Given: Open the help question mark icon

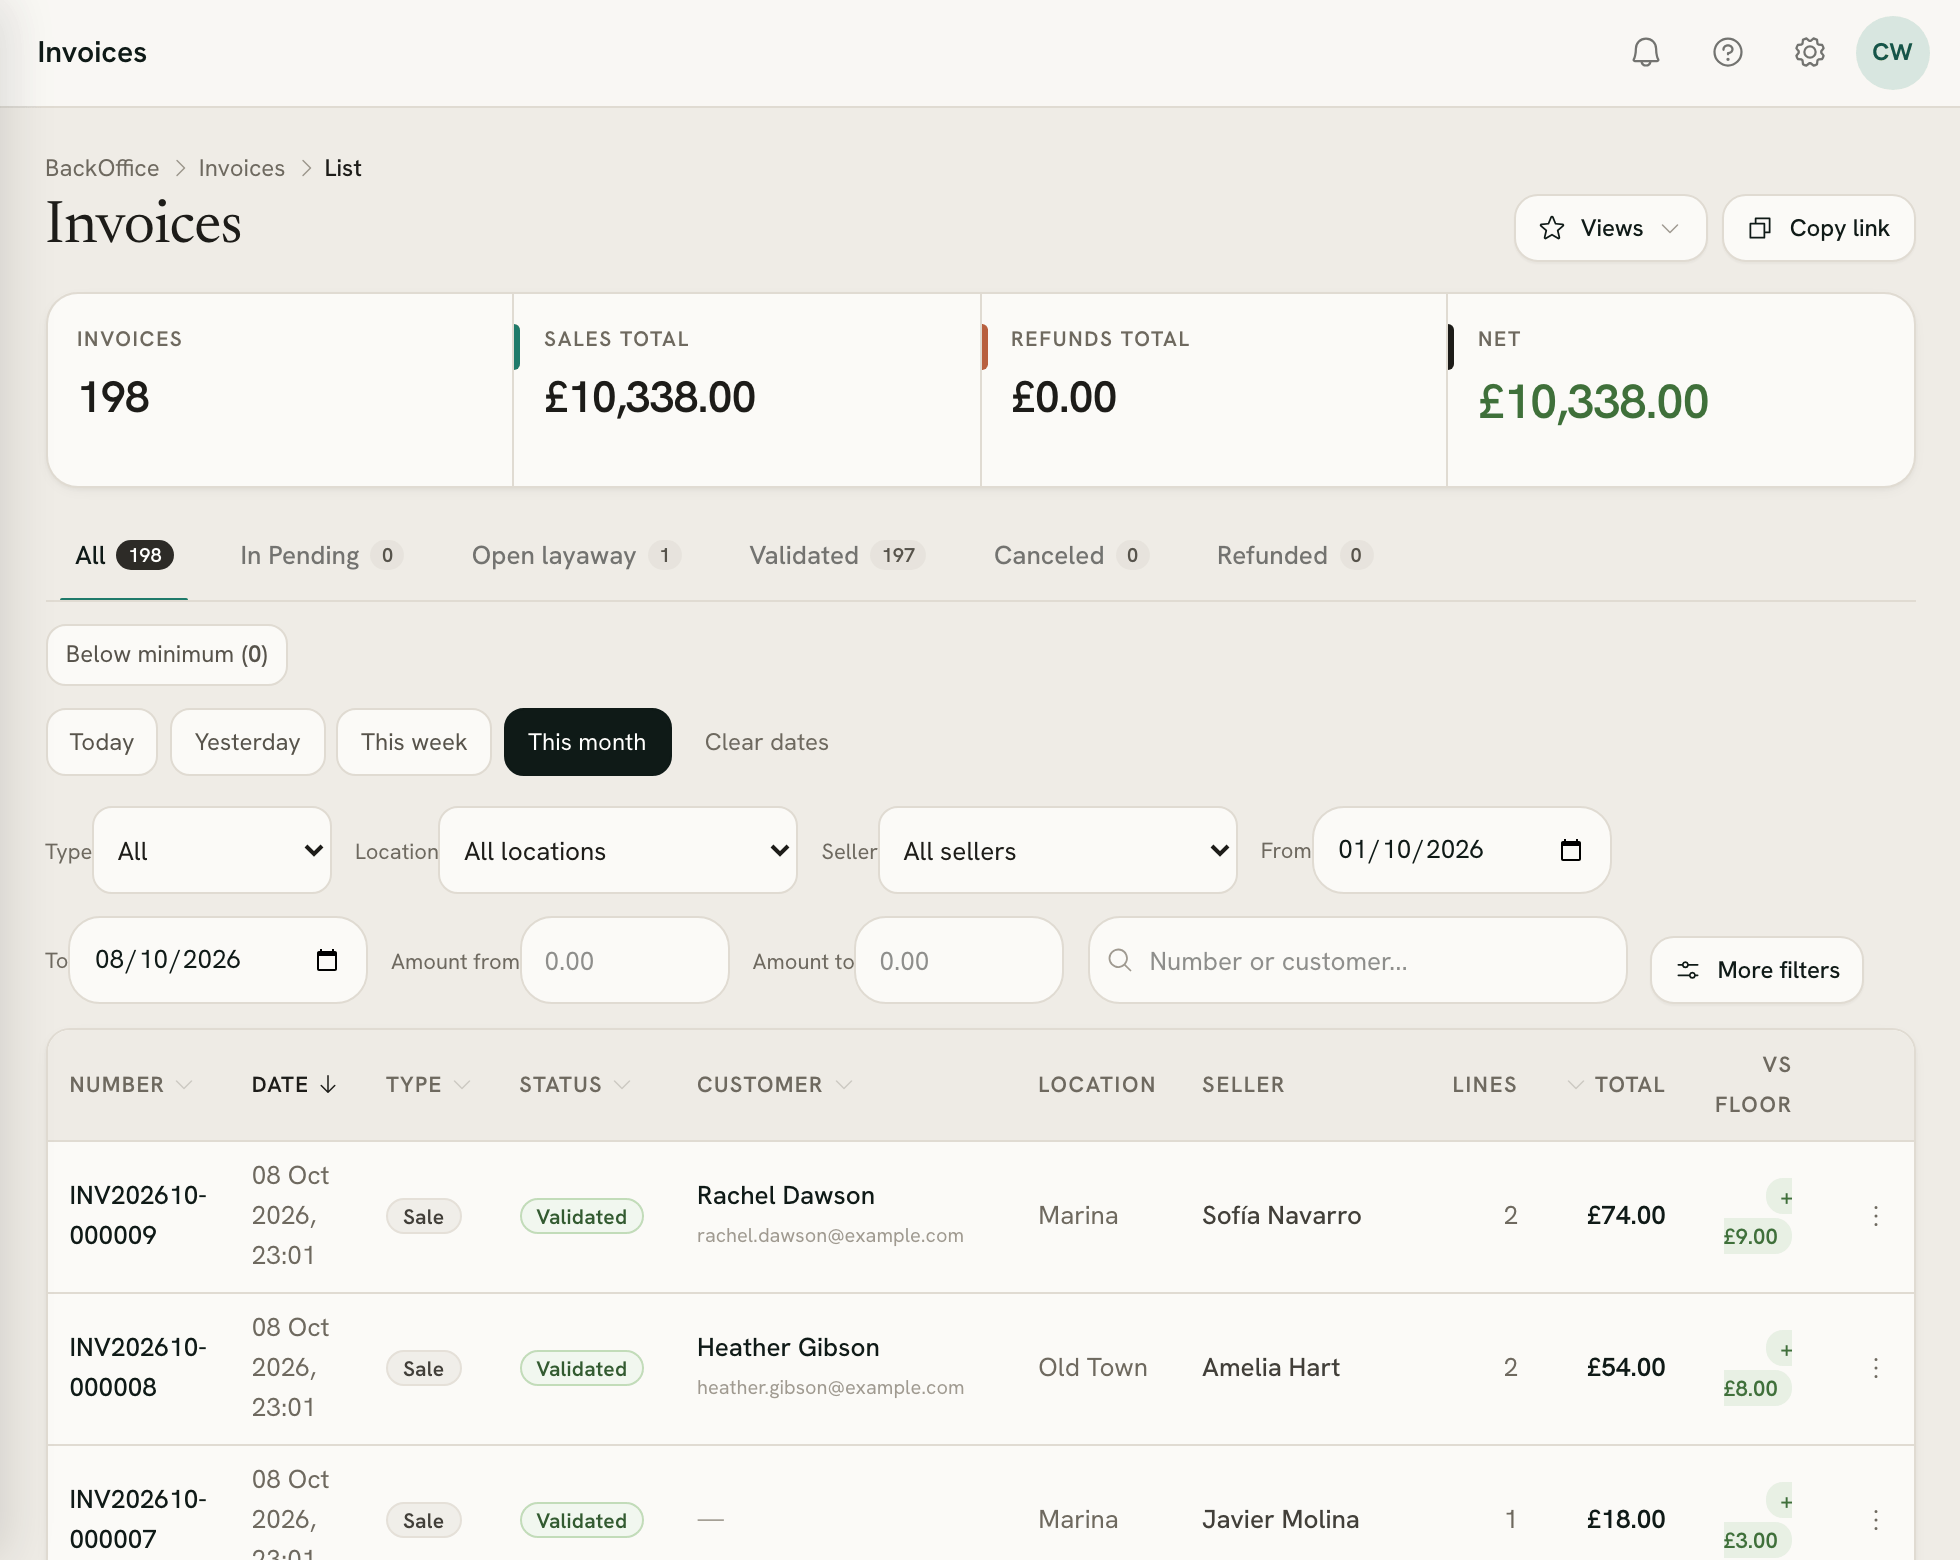Looking at the screenshot, I should pyautogui.click(x=1728, y=52).
